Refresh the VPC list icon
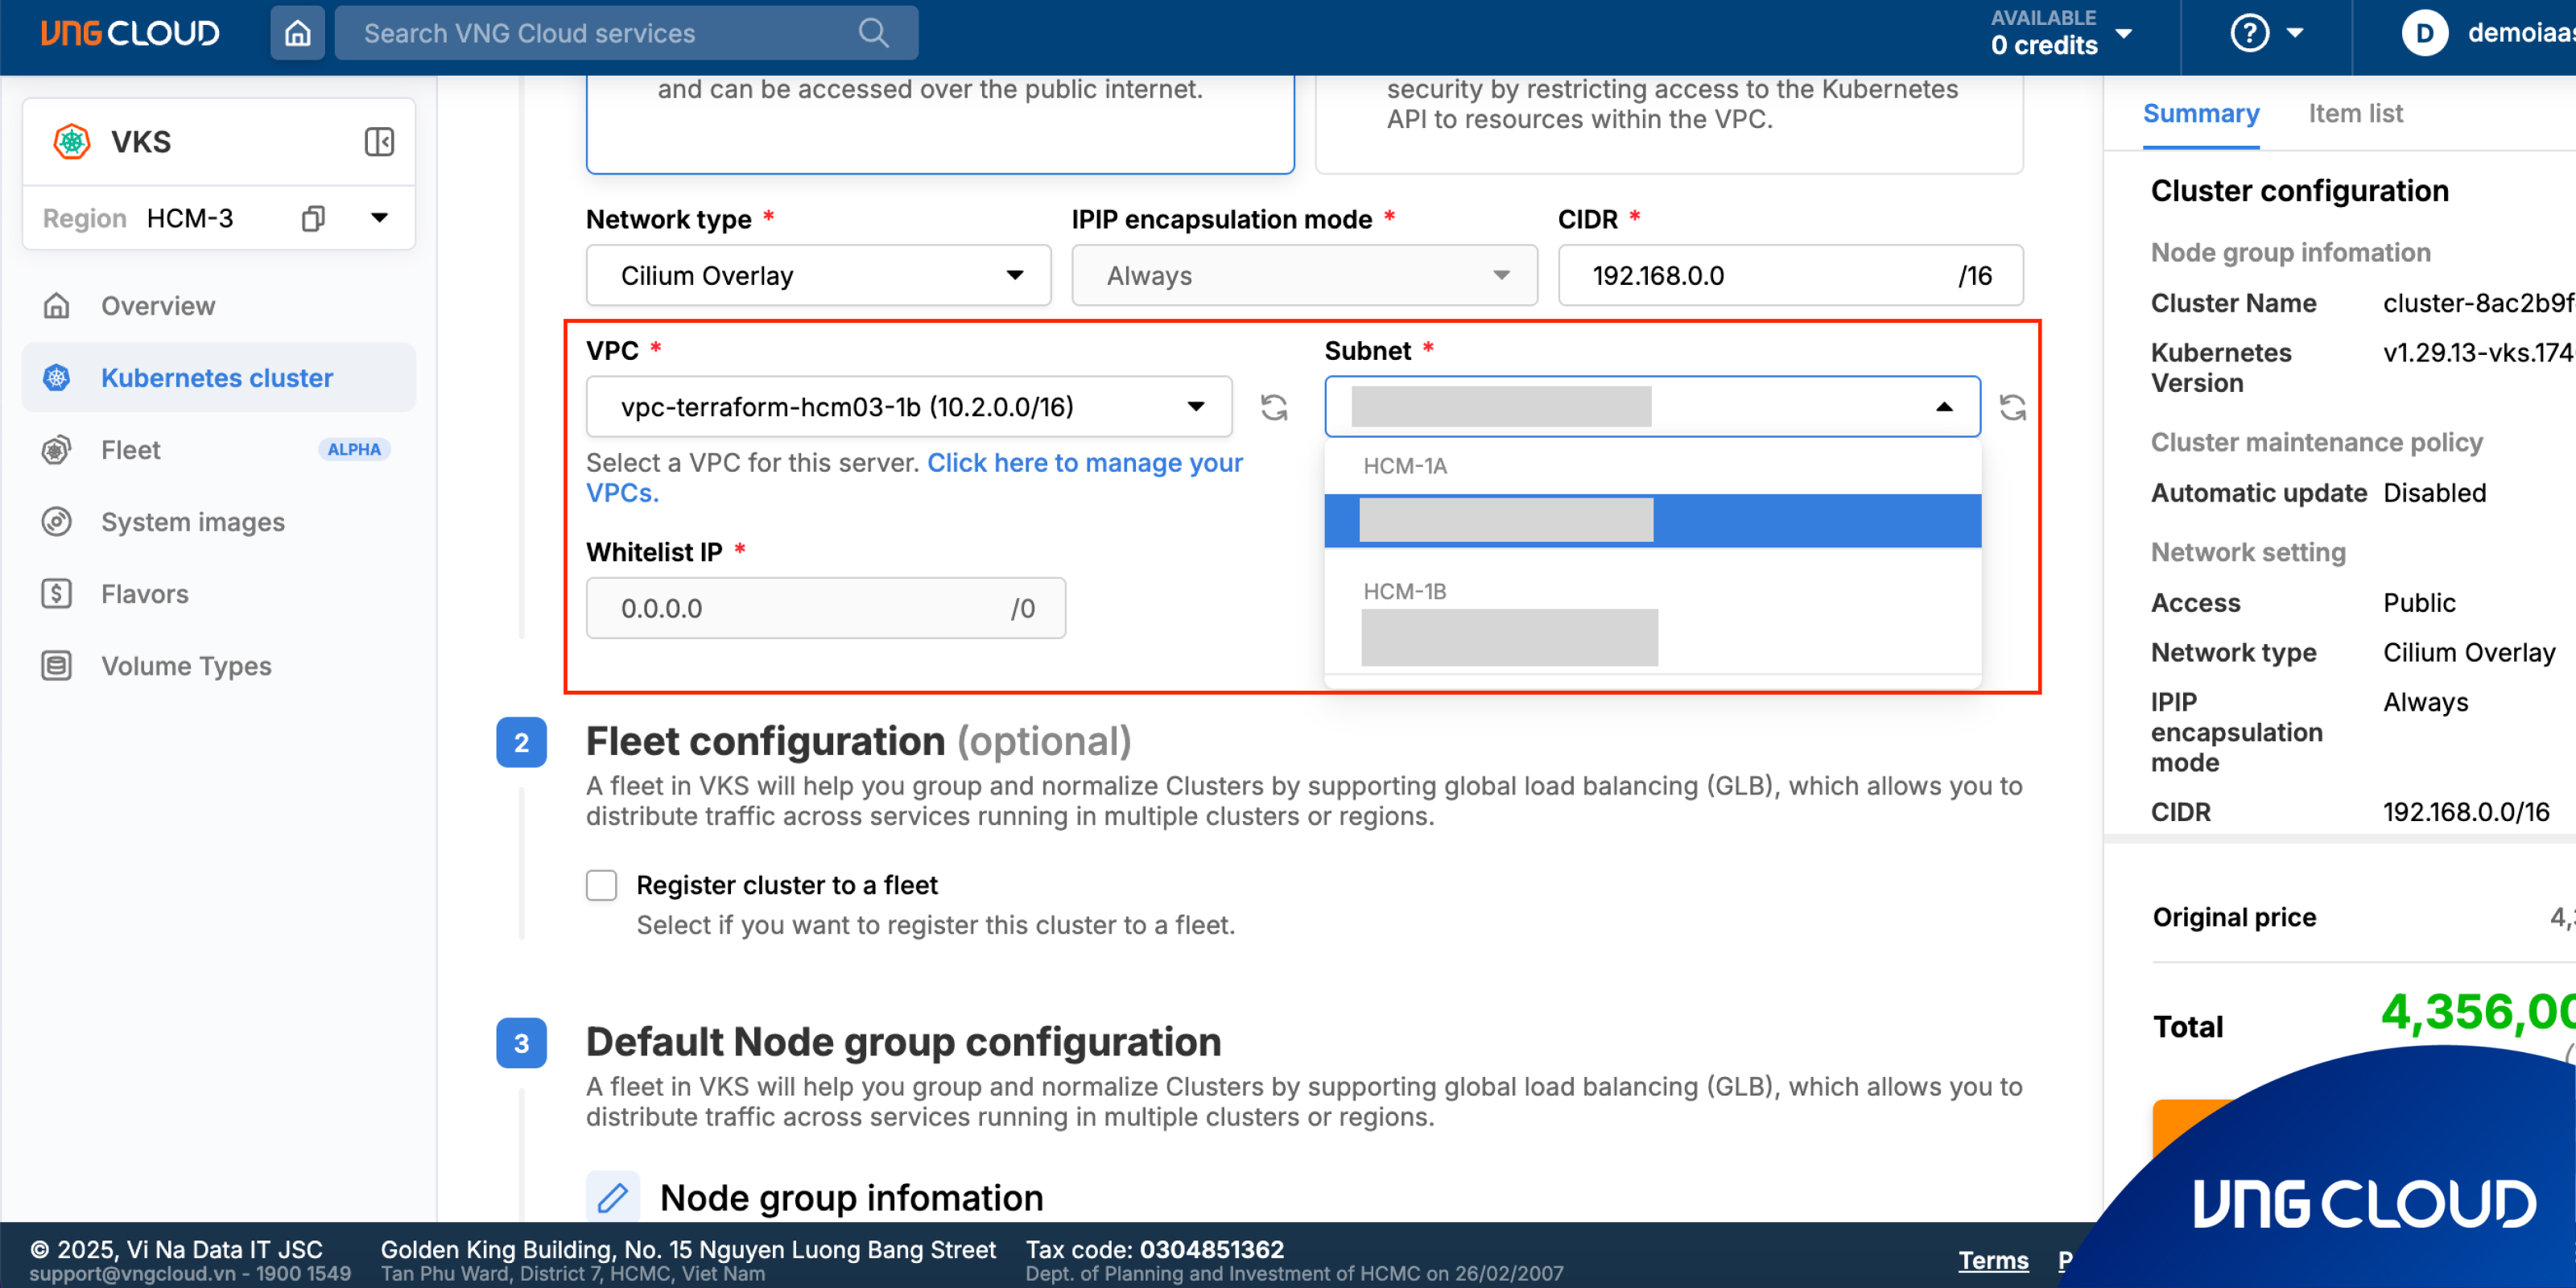Viewport: 2576px width, 1288px height. coord(1273,407)
